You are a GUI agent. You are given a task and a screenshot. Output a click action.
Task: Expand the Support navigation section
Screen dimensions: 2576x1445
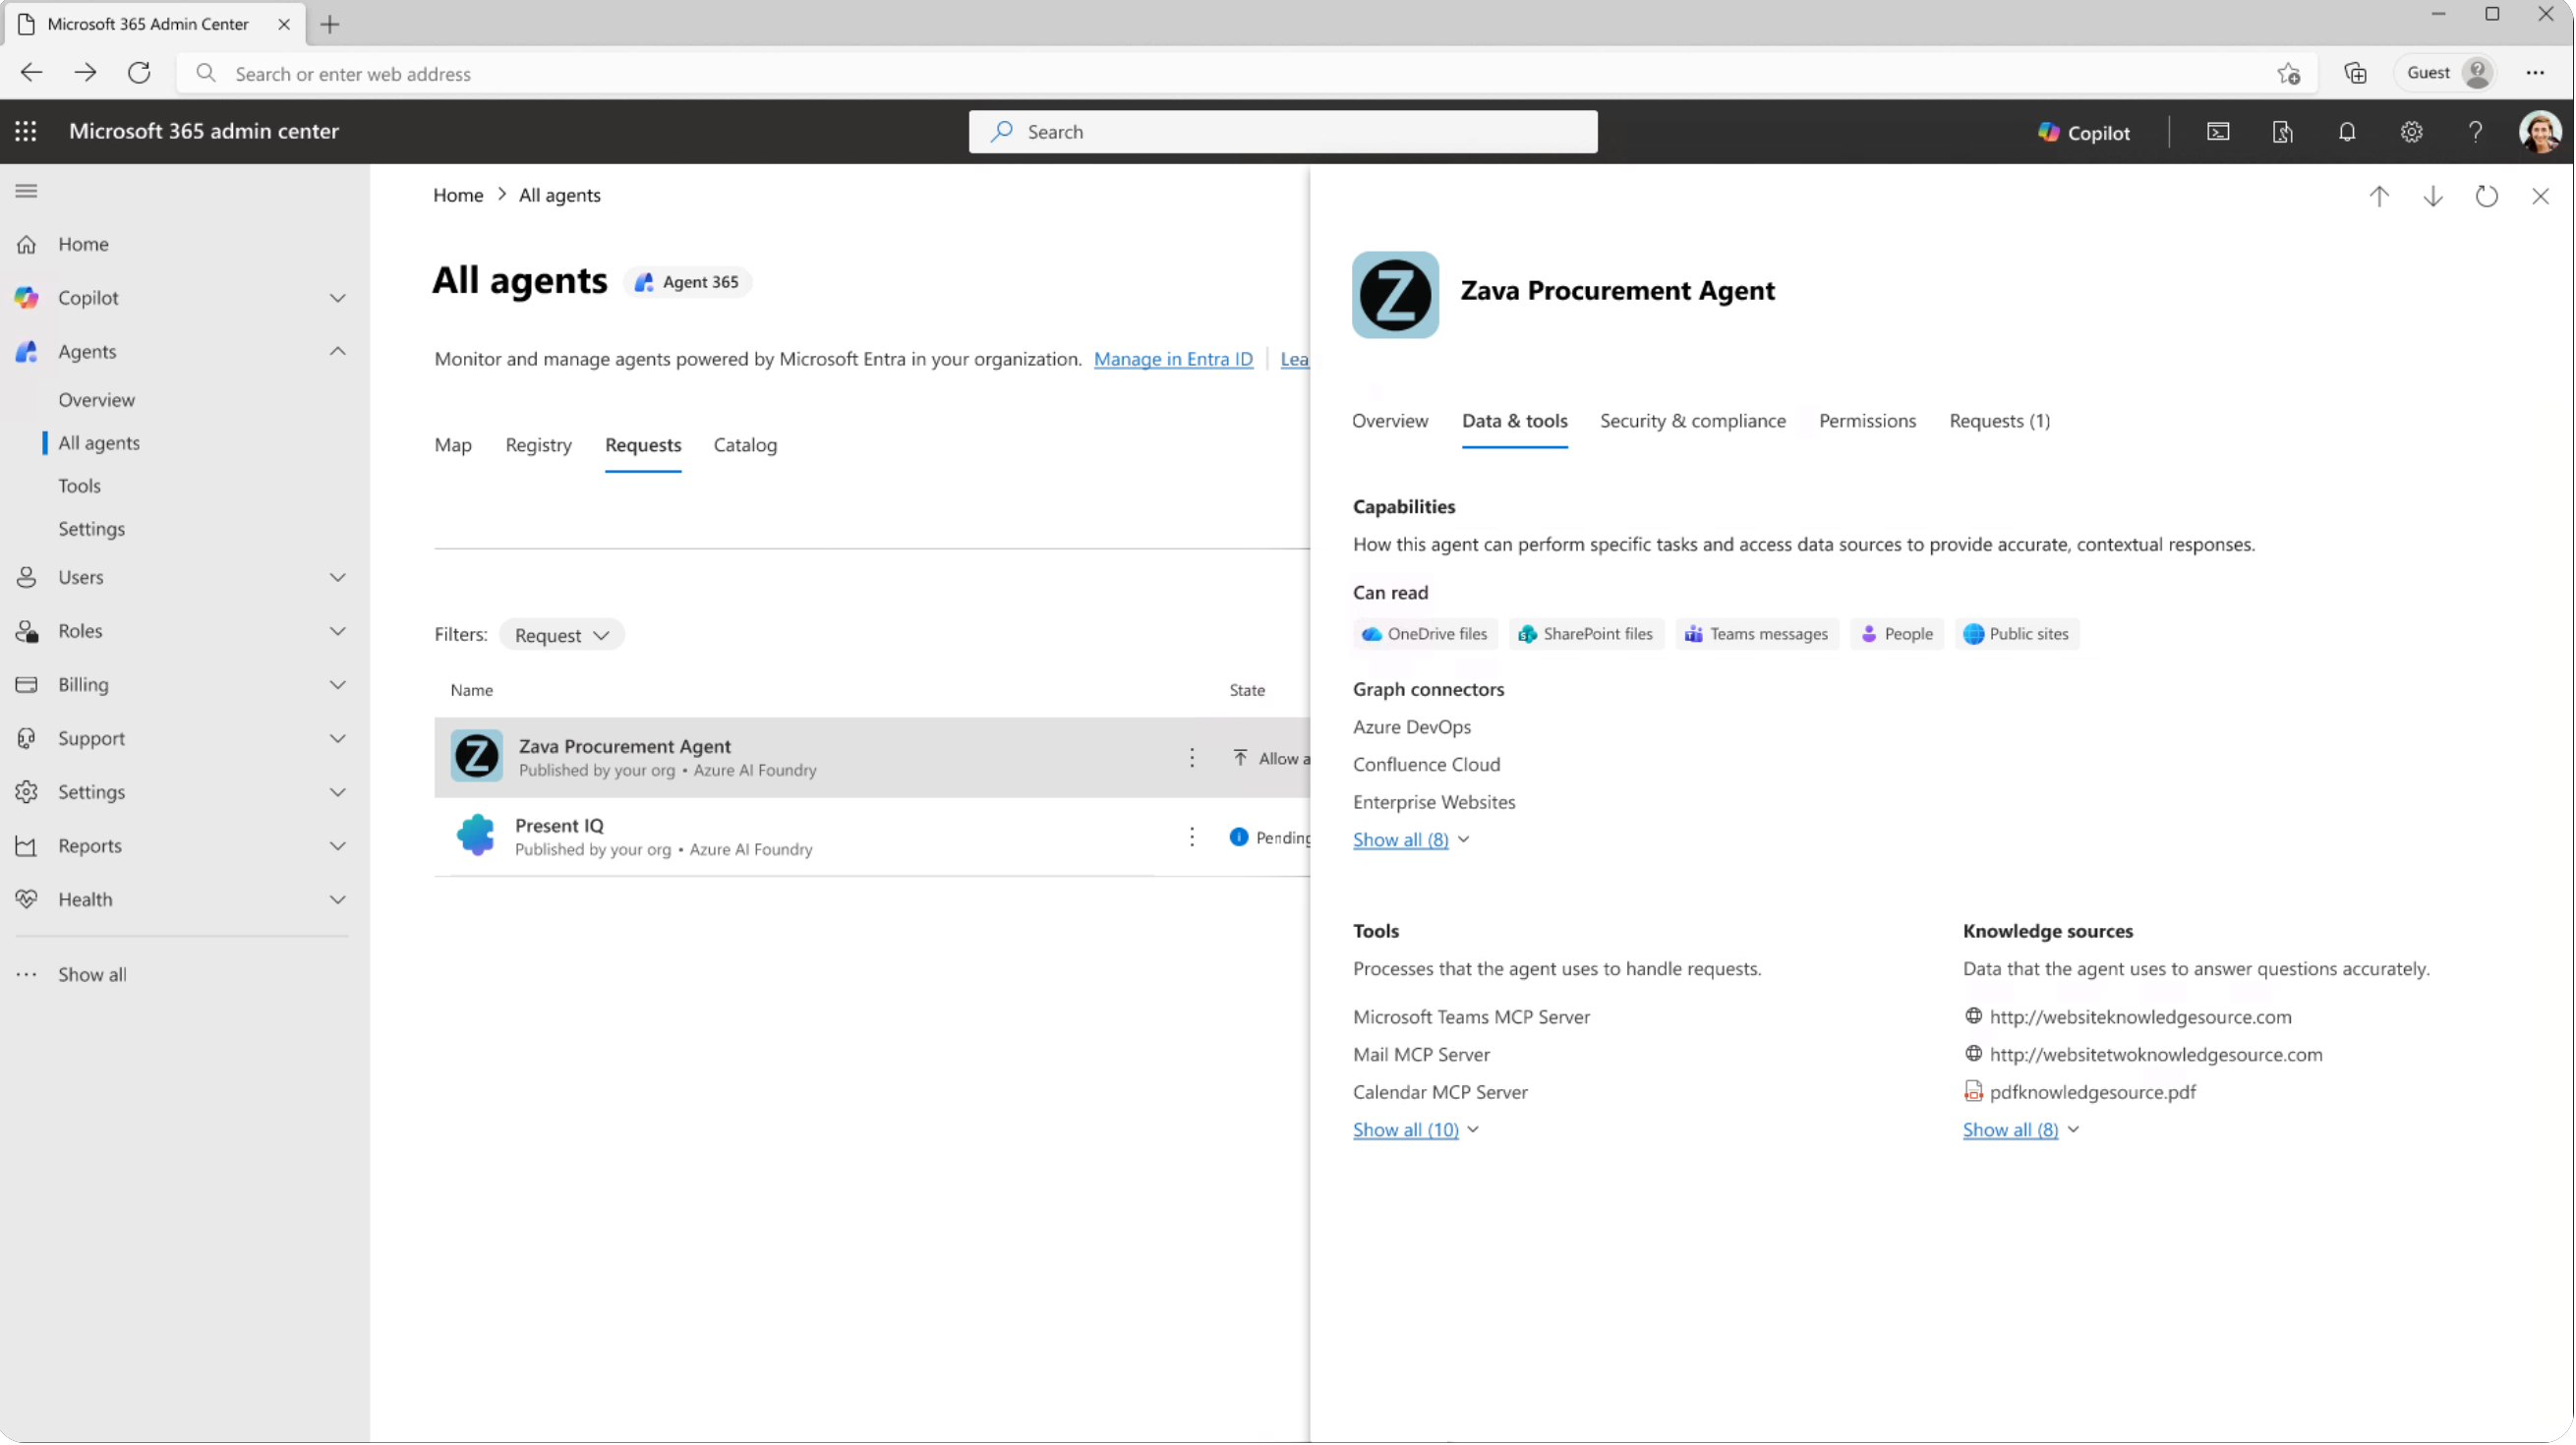click(x=338, y=739)
